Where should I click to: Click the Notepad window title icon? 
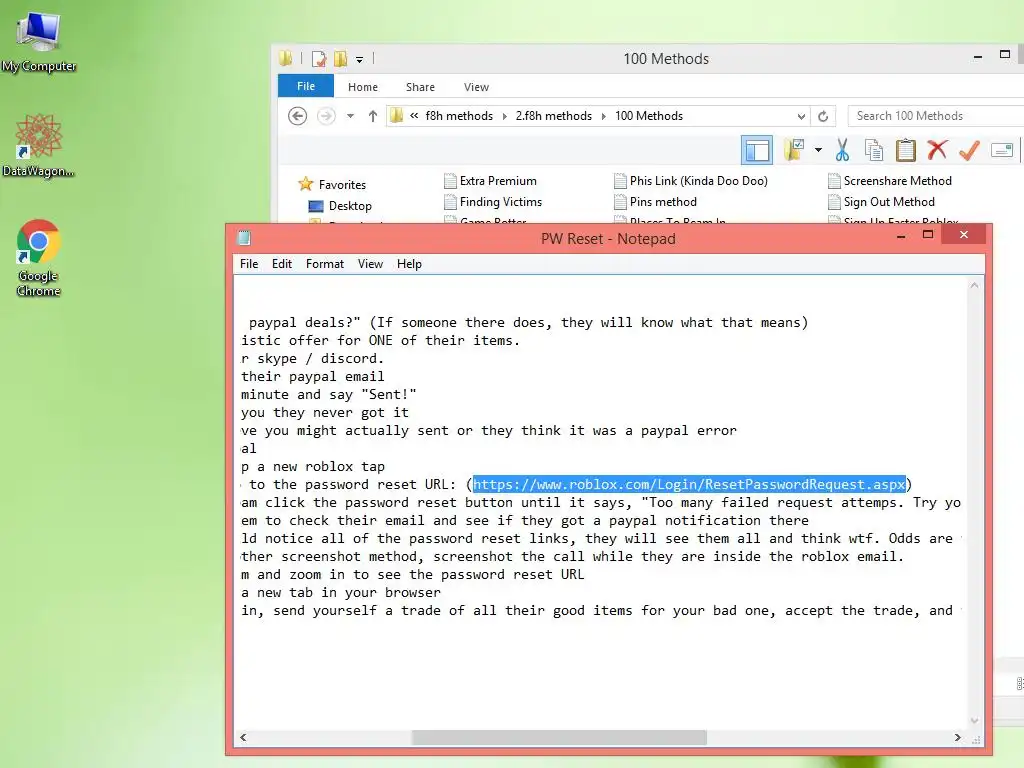(244, 238)
